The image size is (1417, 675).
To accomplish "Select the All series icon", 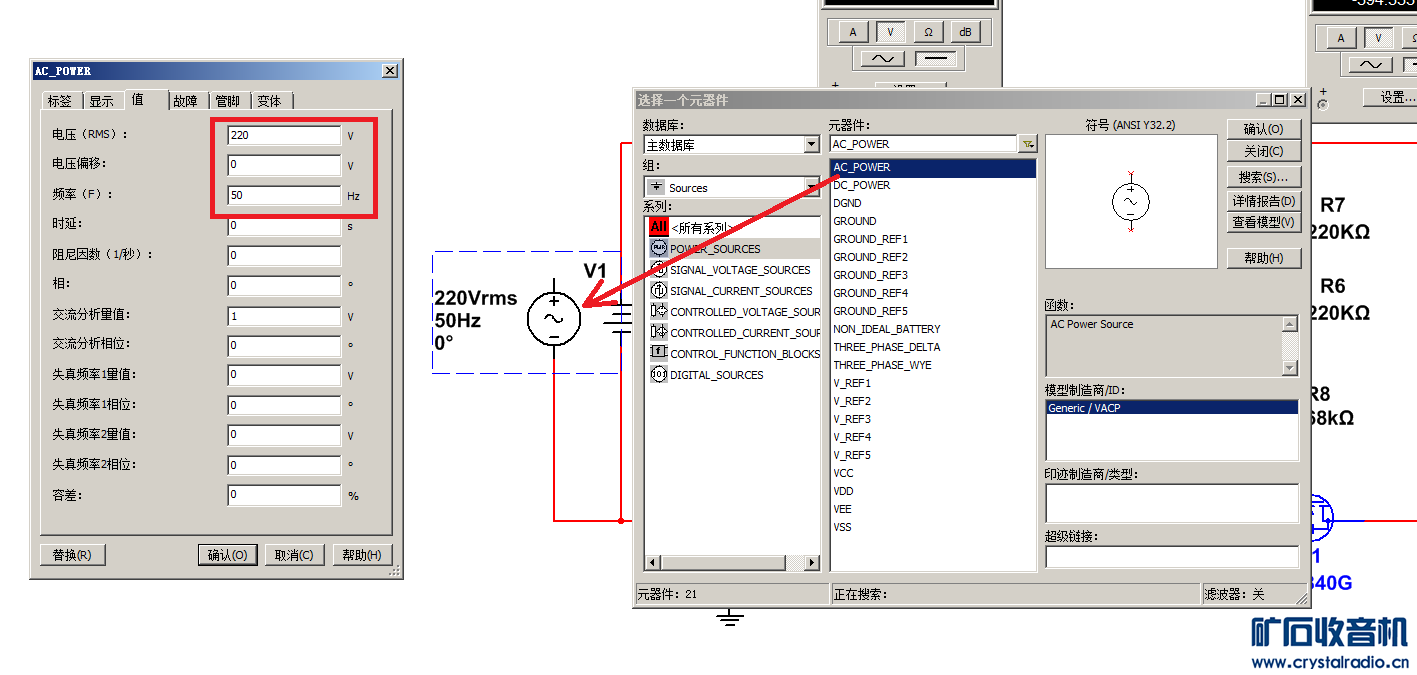I will point(658,227).
